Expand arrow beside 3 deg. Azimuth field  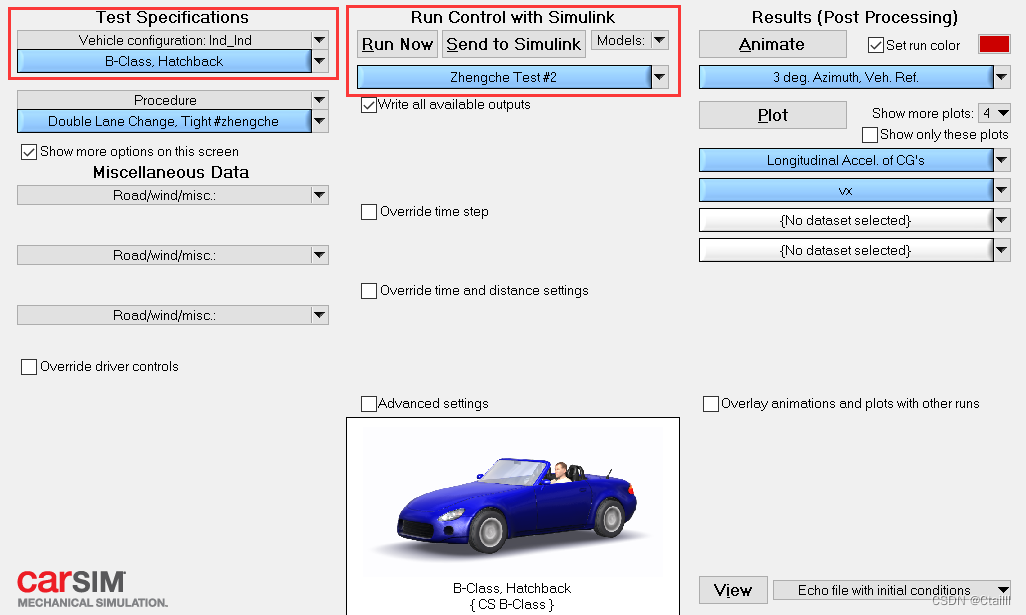point(1002,77)
